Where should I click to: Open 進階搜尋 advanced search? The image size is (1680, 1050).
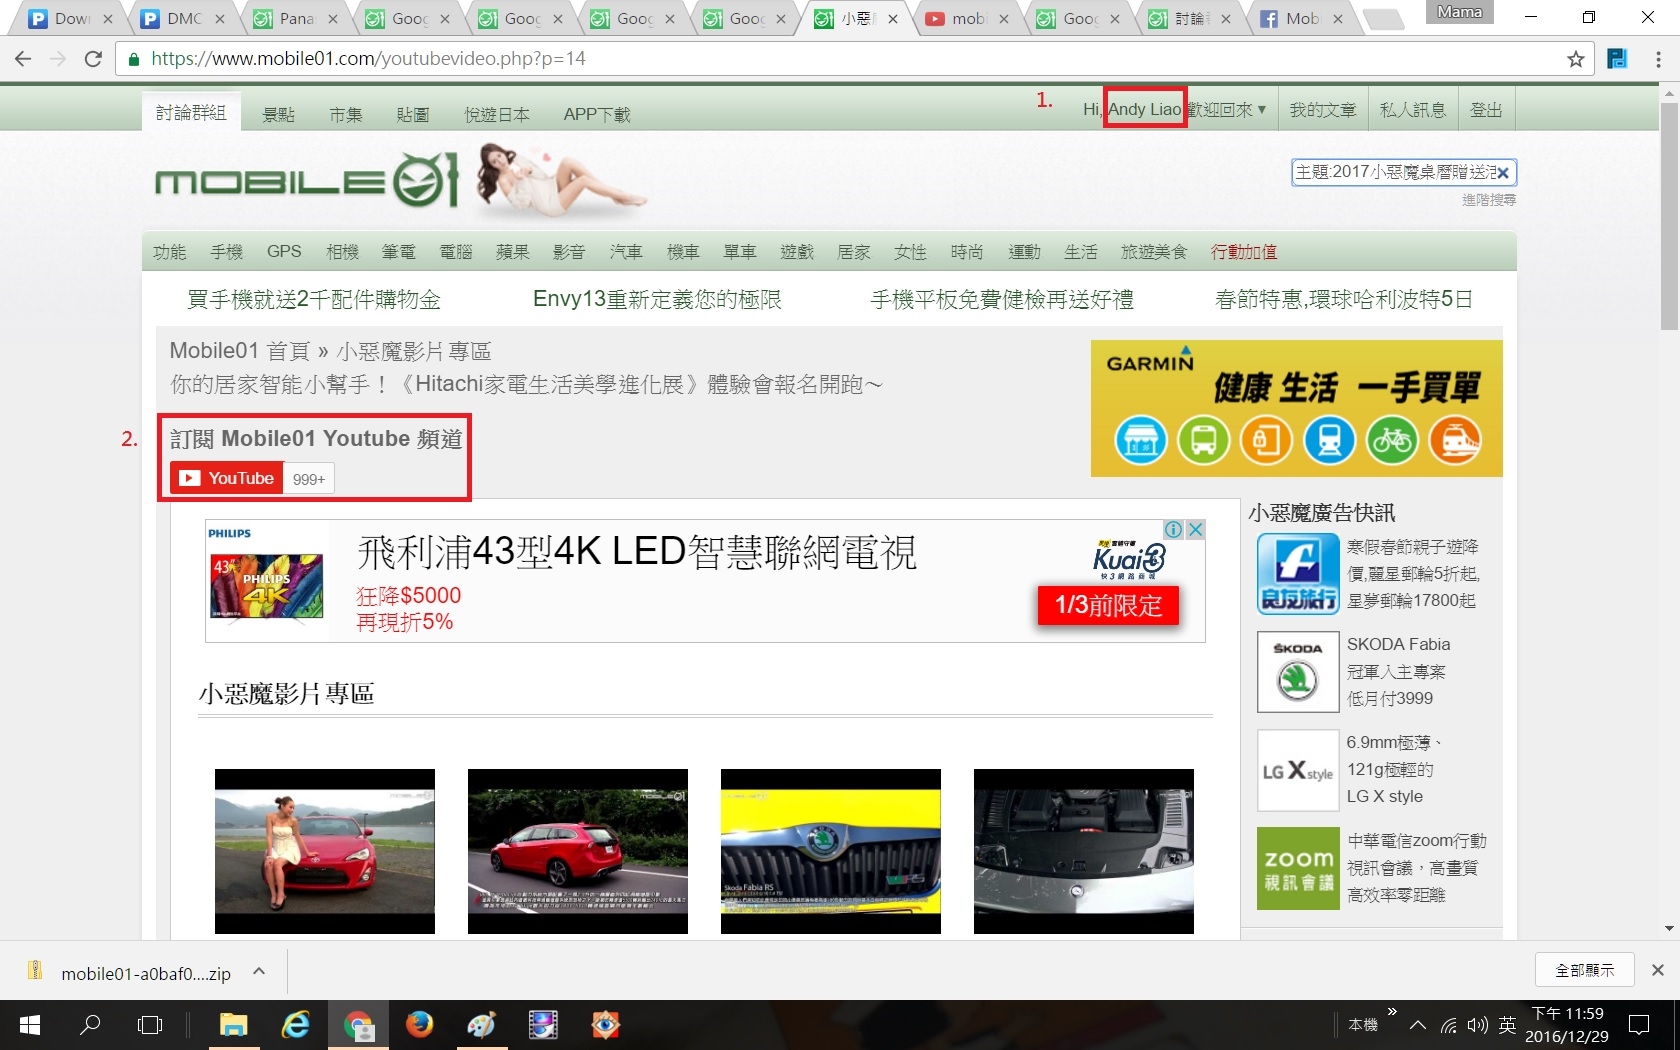(x=1489, y=200)
